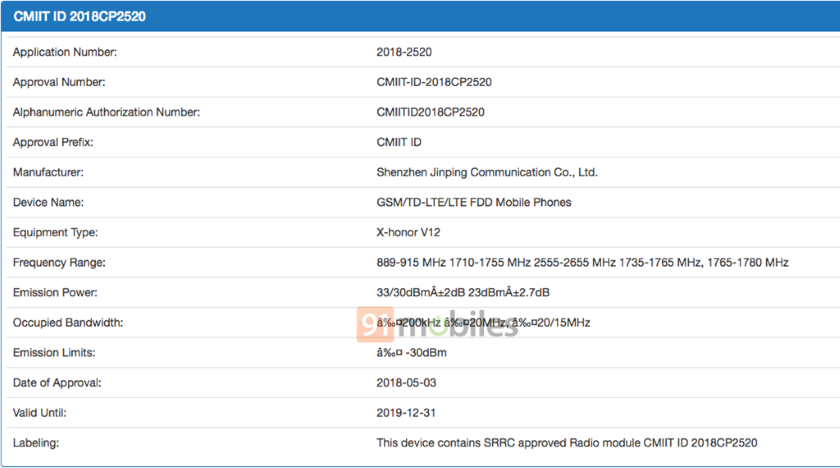
Task: Select the Approval Prefix value 'CMIIT ID'
Action: tap(399, 142)
